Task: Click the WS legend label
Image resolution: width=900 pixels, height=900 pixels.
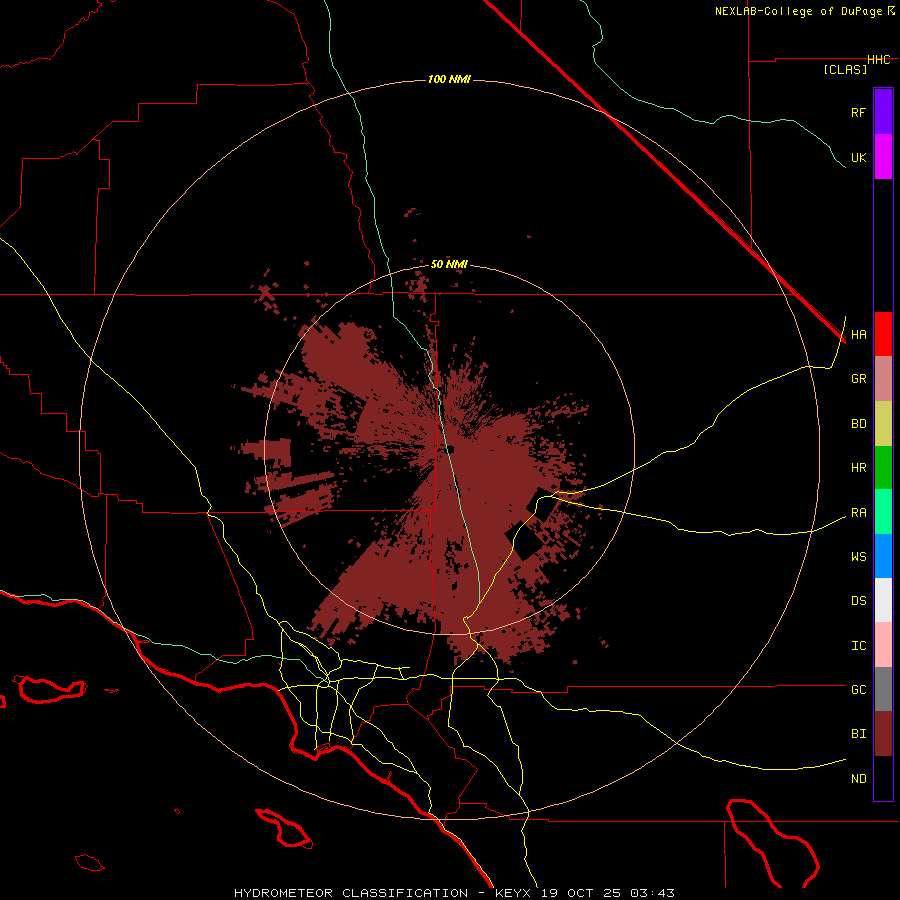Action: click(x=859, y=557)
